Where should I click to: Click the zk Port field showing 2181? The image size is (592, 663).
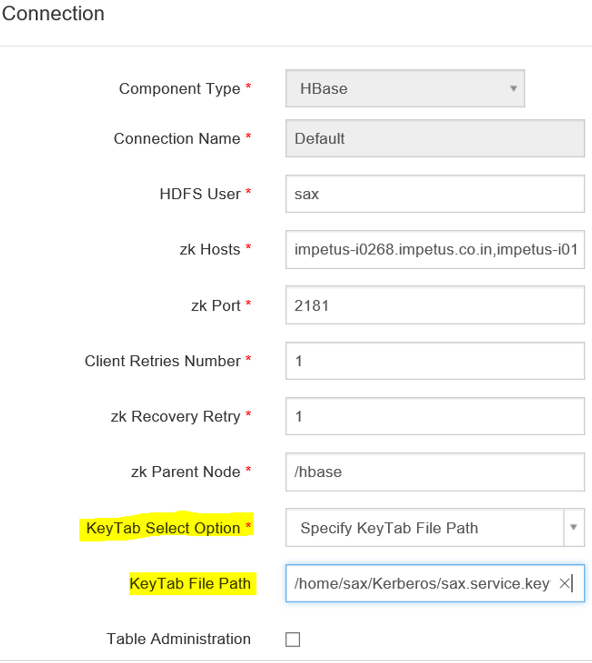(435, 305)
